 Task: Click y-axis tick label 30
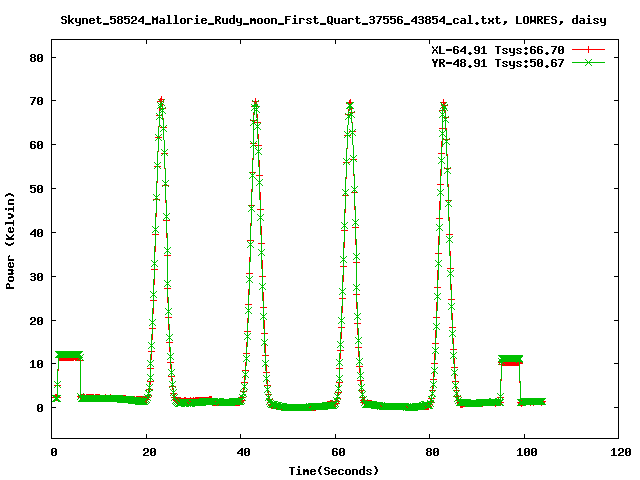tap(36, 277)
